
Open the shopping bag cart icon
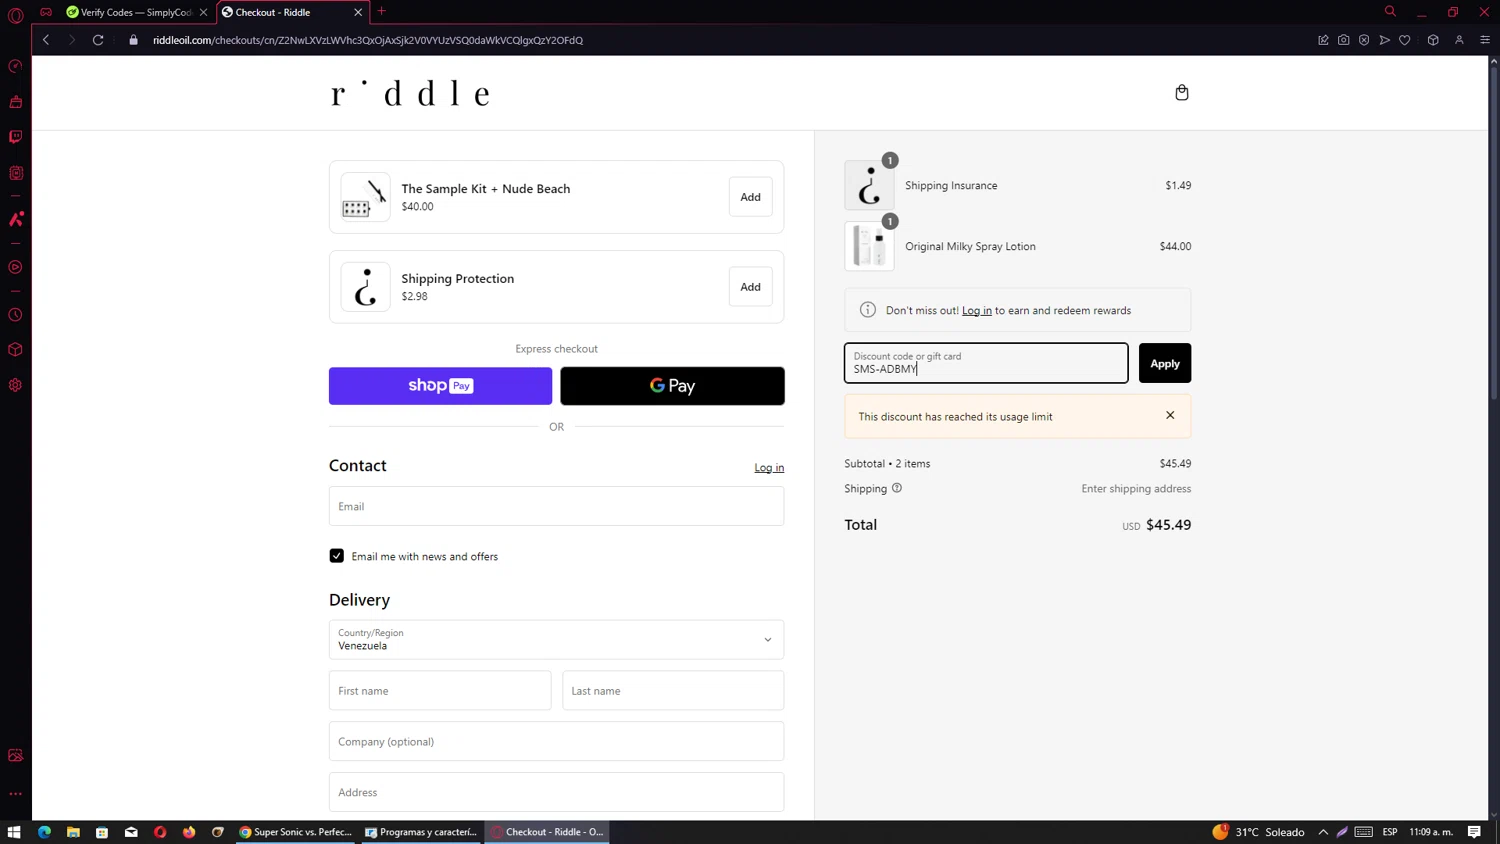(x=1181, y=93)
